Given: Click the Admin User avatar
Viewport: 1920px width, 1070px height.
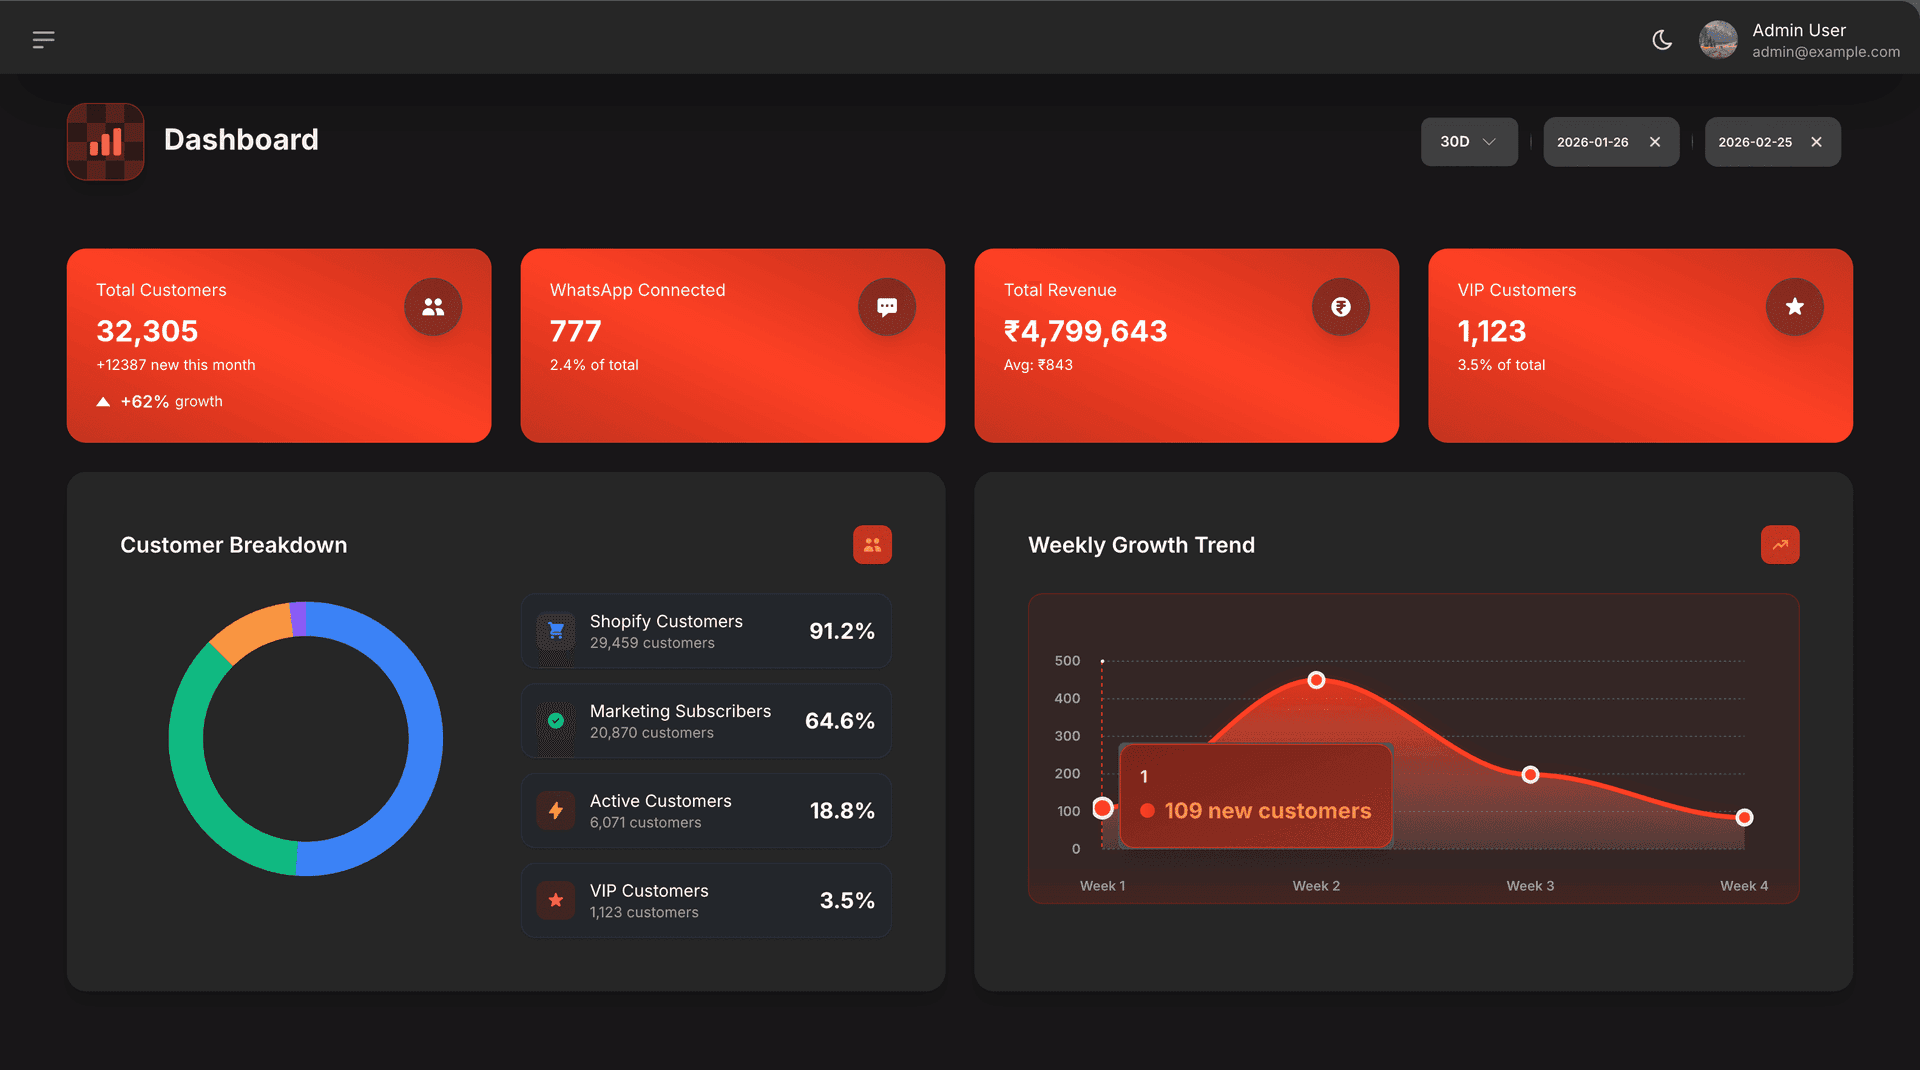Looking at the screenshot, I should pyautogui.click(x=1718, y=40).
